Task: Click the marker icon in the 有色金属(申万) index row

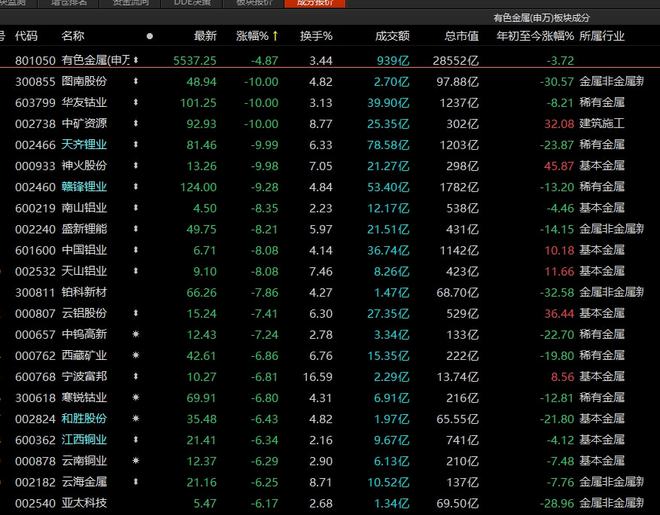Action: pyautogui.click(x=136, y=60)
